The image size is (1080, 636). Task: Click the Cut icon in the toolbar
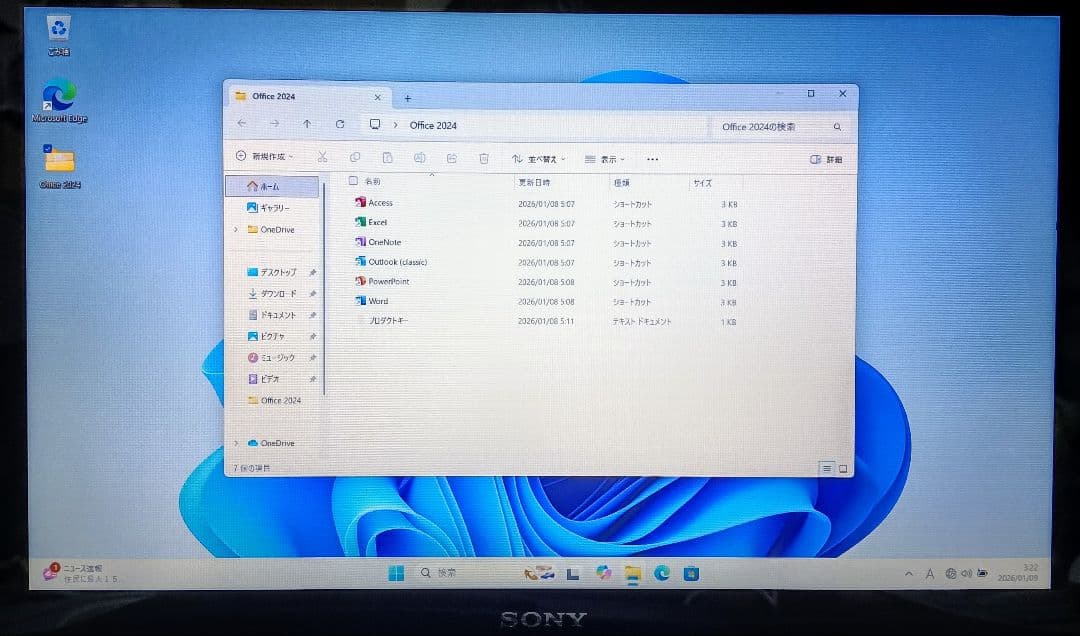tap(322, 158)
